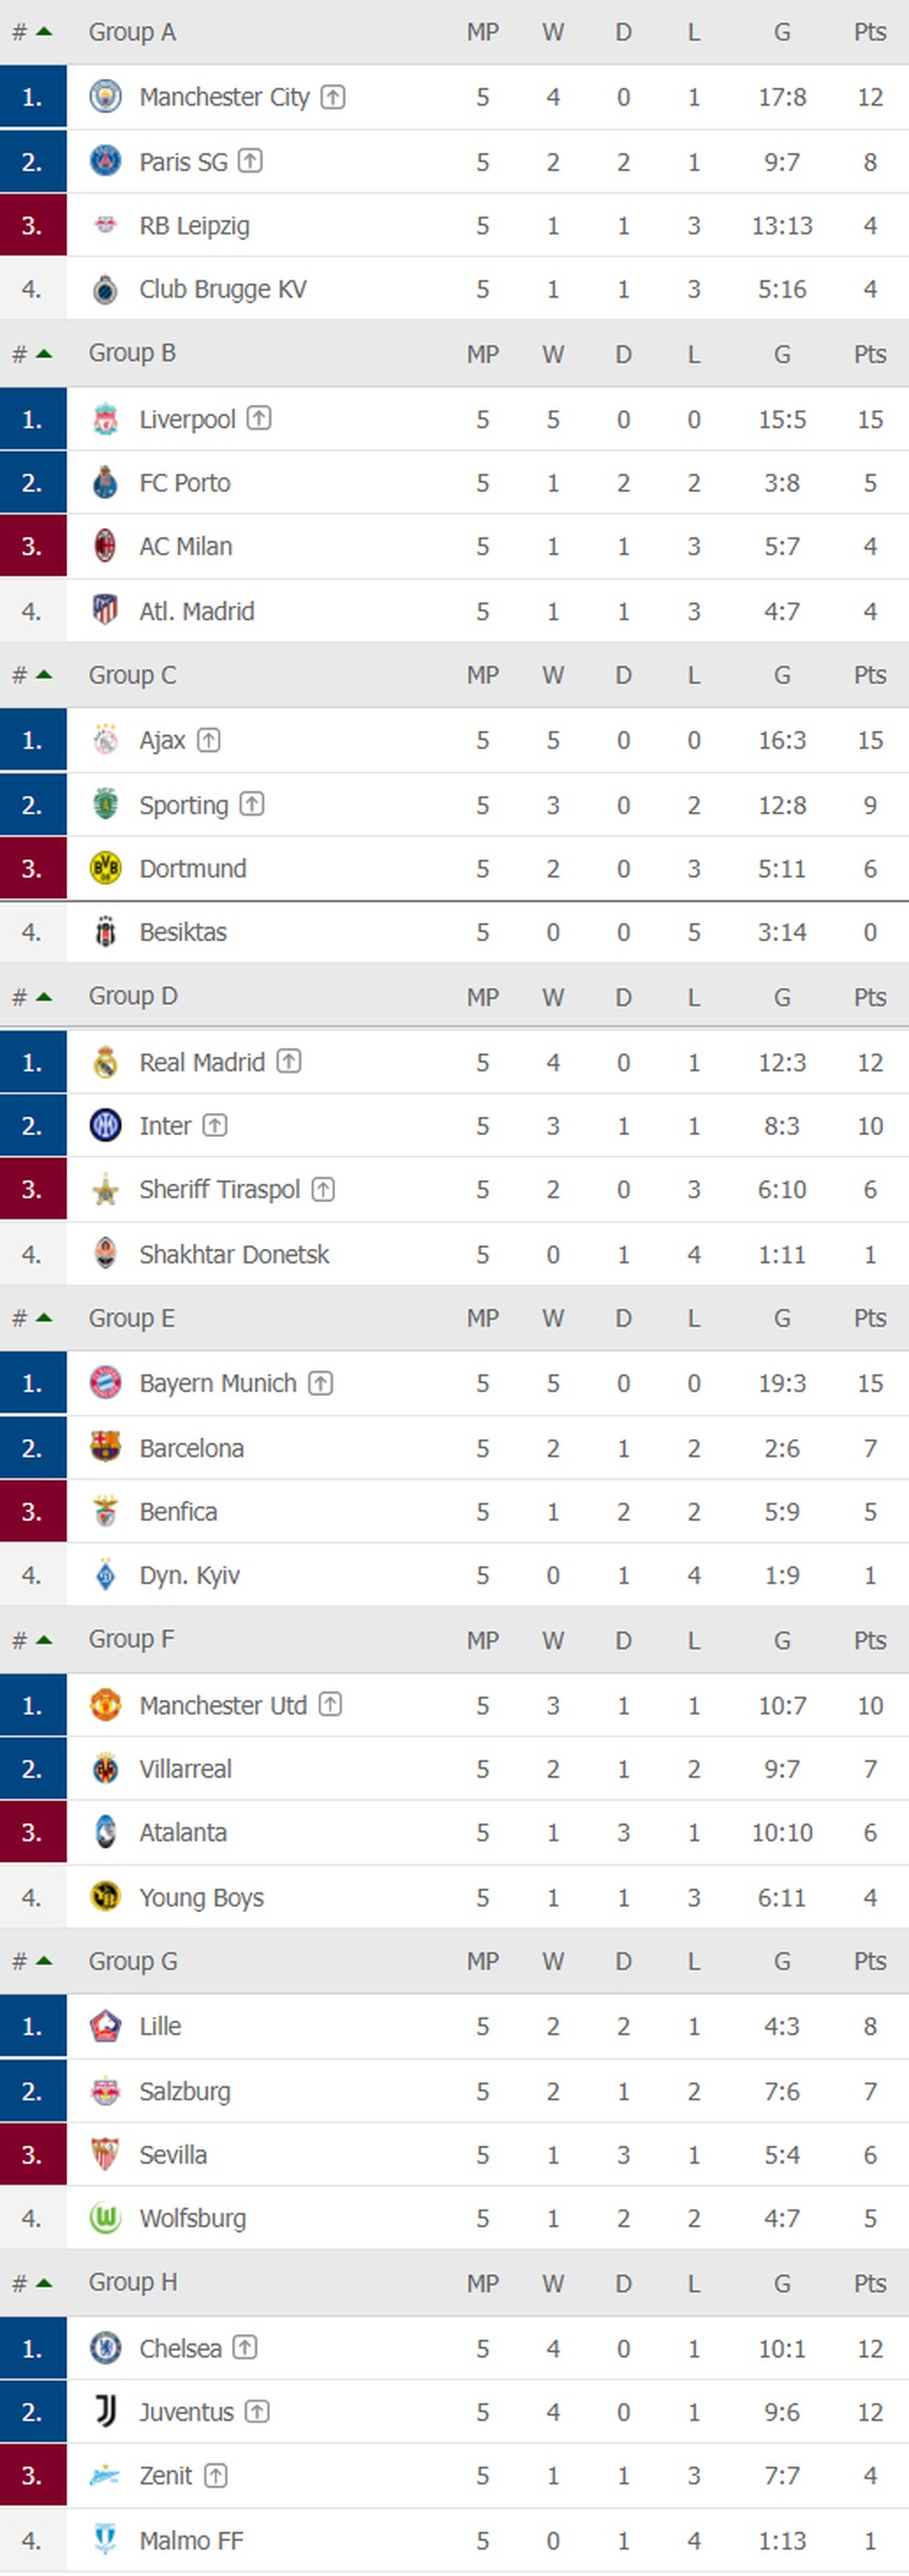This screenshot has height=2576, width=909.
Task: Click the Dortmund BVB logo
Action: pyautogui.click(x=105, y=868)
